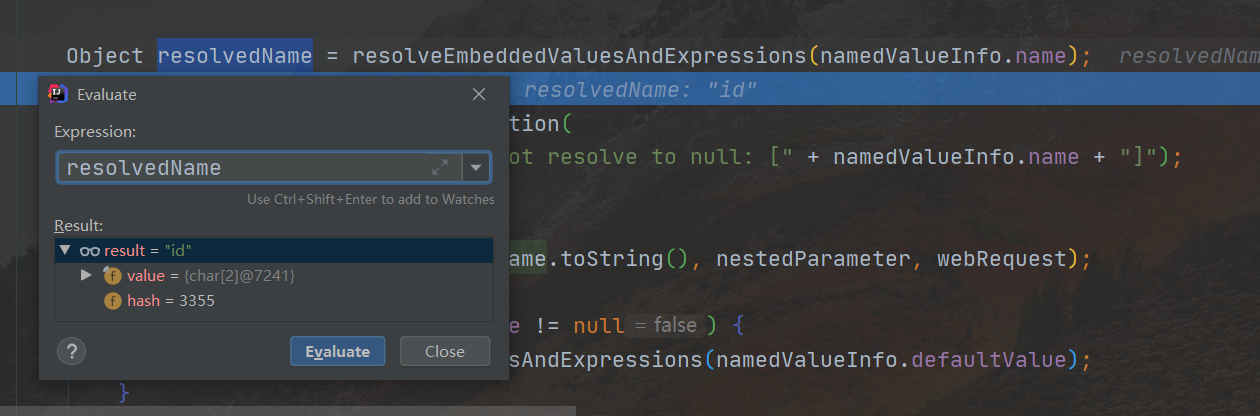Click the highlighted resolvedName variable in code
Screen dimensions: 1260x416
pyautogui.click(x=235, y=56)
